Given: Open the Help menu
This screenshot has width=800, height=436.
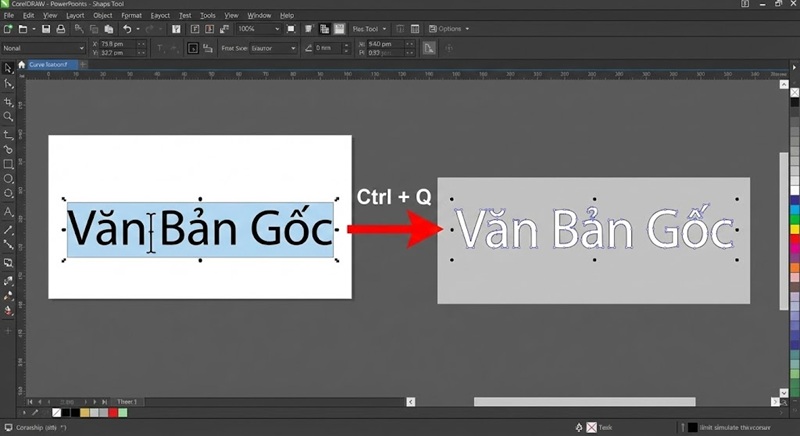Looking at the screenshot, I should pos(287,15).
